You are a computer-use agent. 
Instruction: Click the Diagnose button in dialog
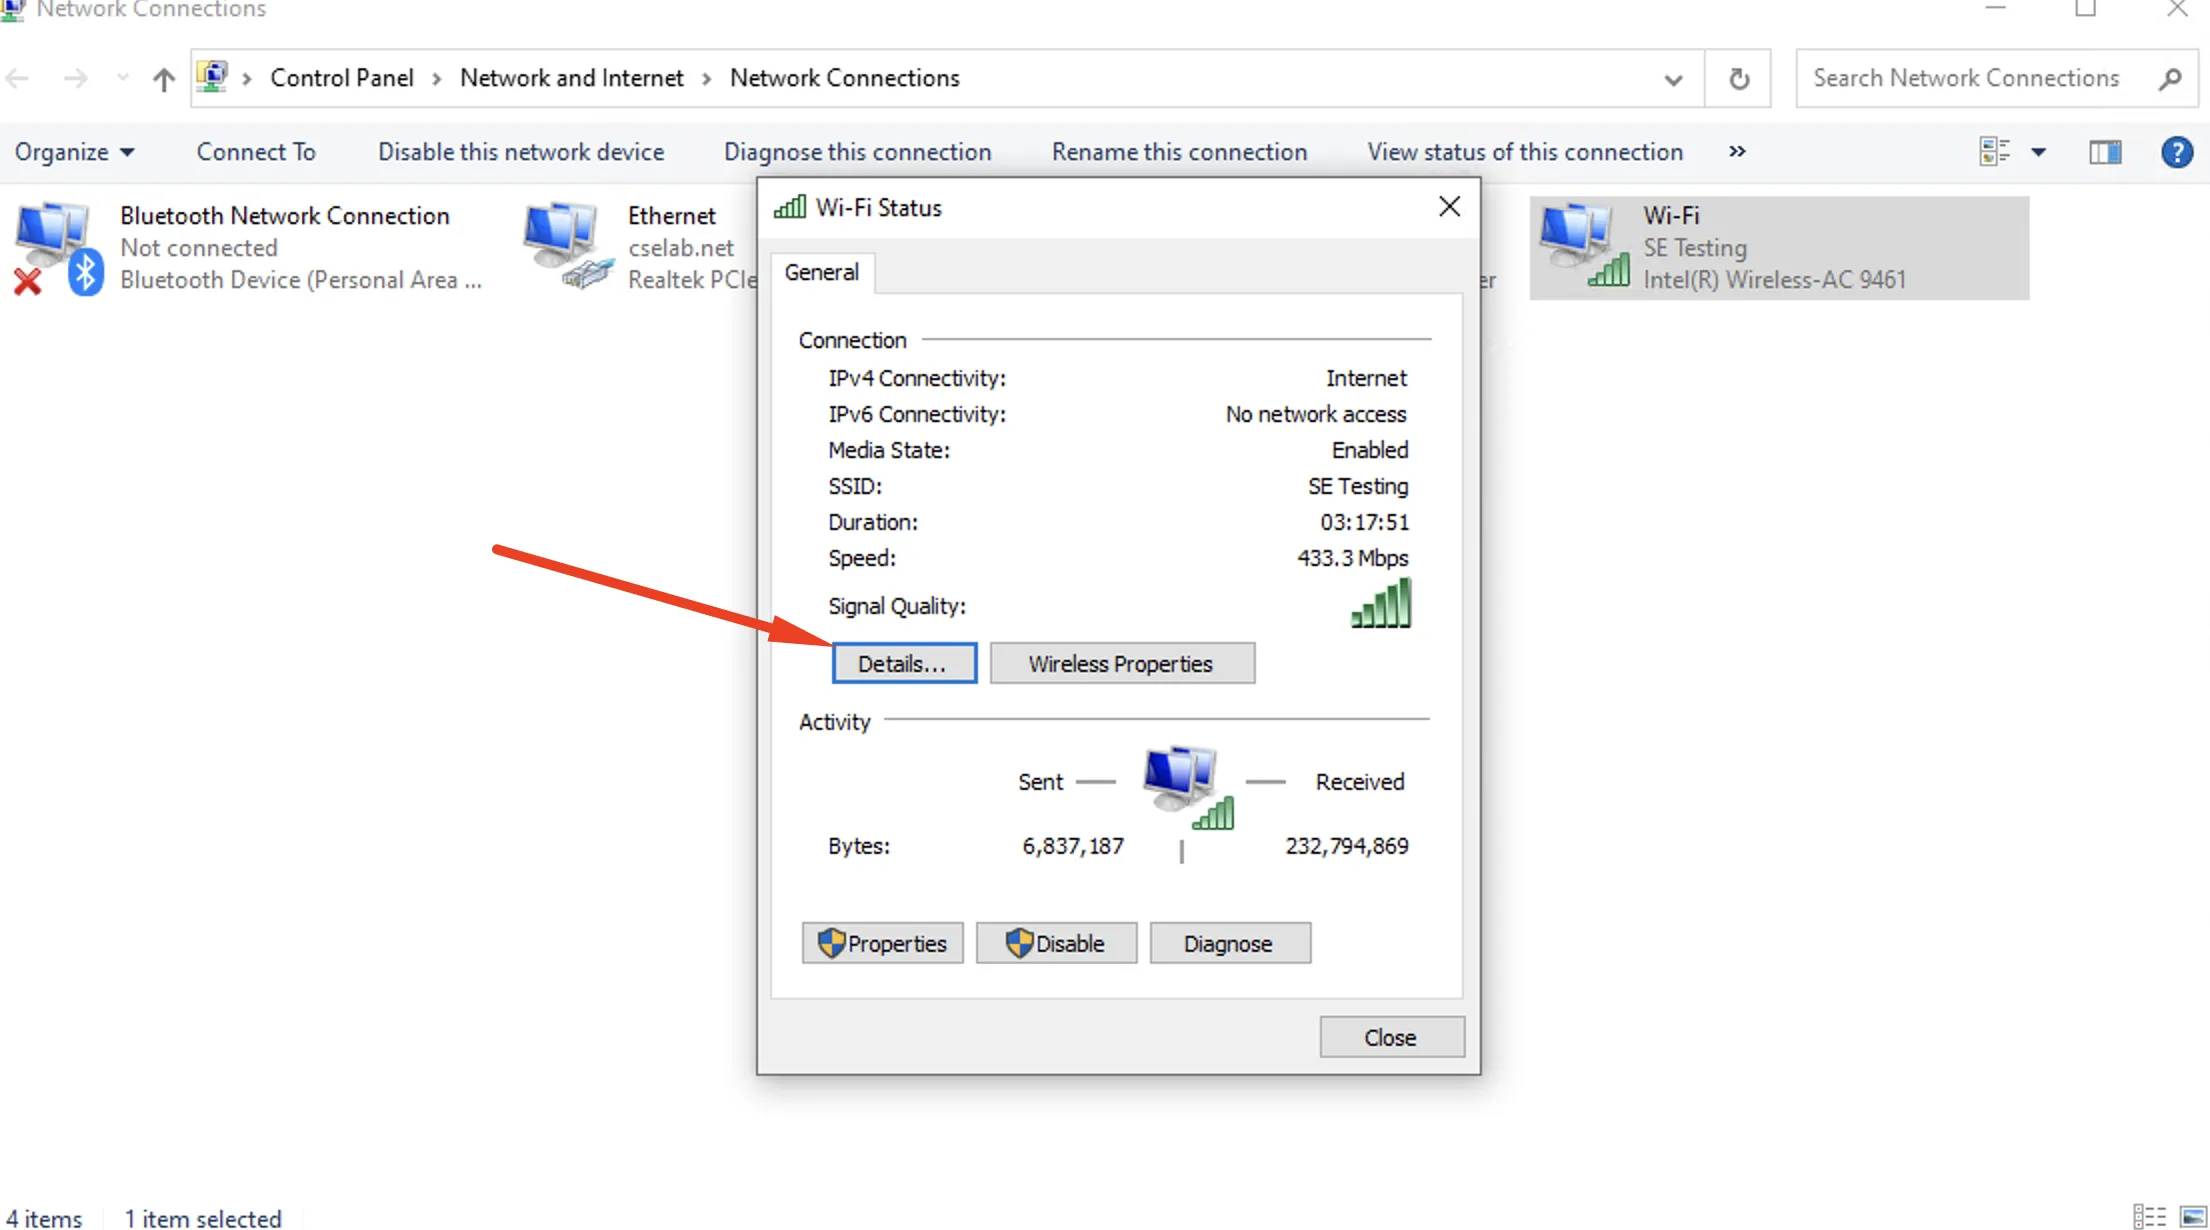tap(1230, 943)
